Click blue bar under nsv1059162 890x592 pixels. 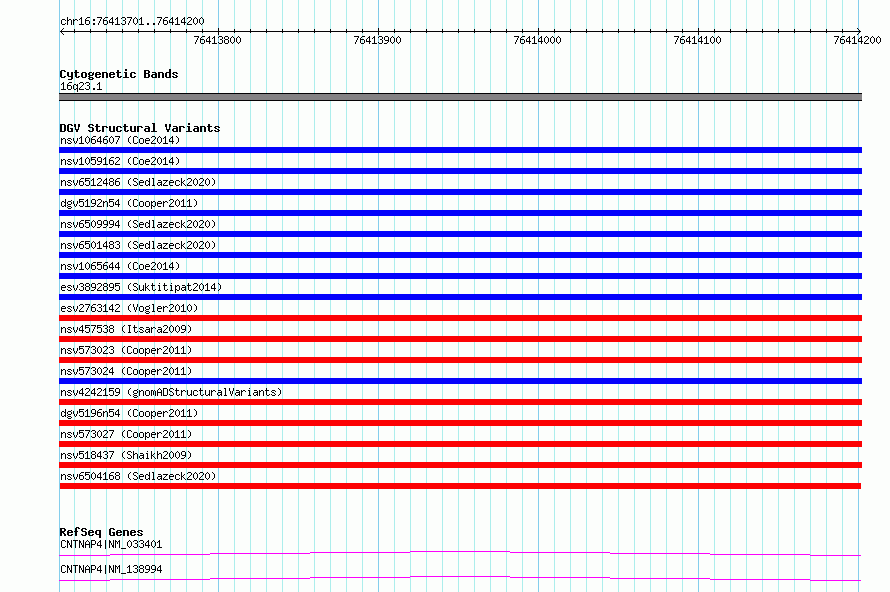click(460, 171)
